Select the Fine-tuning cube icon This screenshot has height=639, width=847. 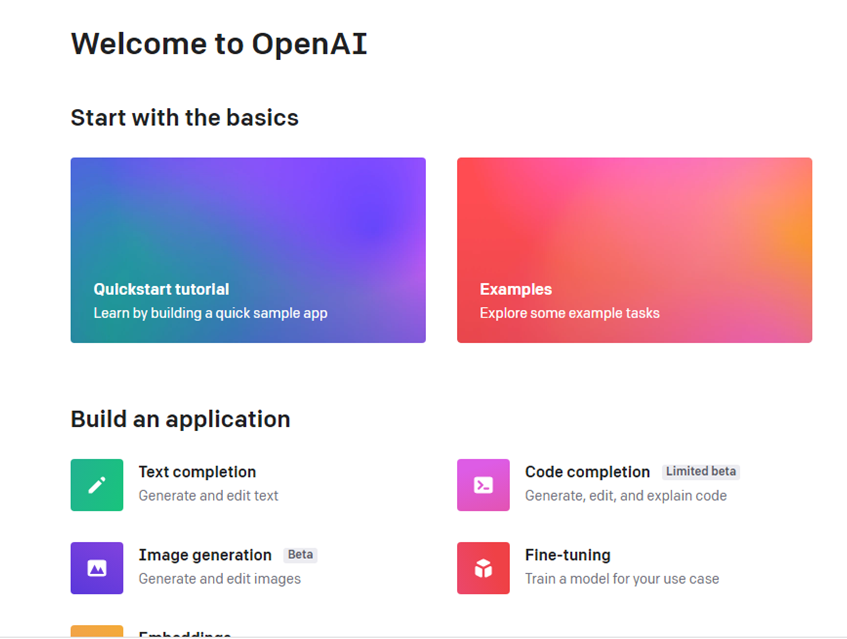483,568
